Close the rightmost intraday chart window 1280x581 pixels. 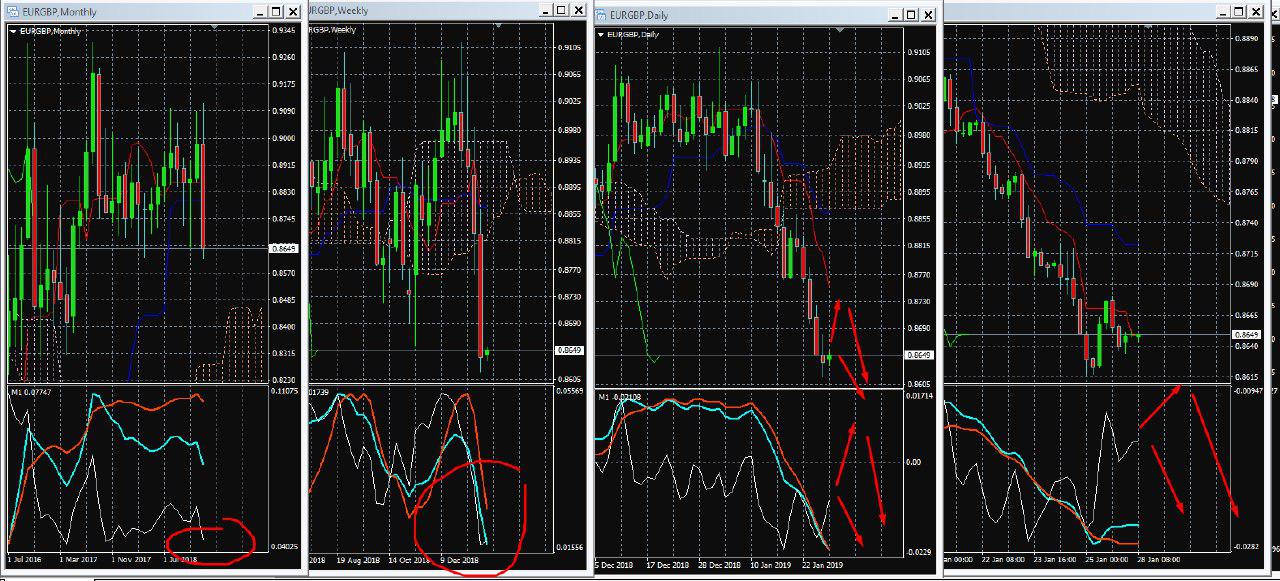click(x=1257, y=11)
